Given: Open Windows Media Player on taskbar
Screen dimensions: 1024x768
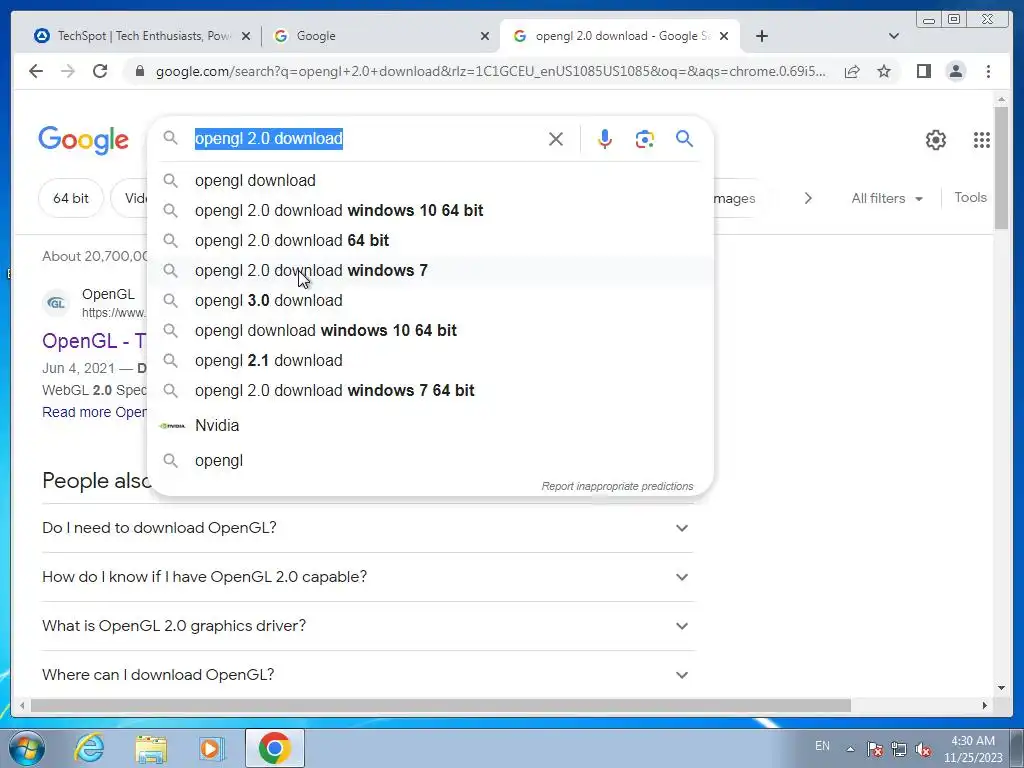Looking at the screenshot, I should pos(212,748).
